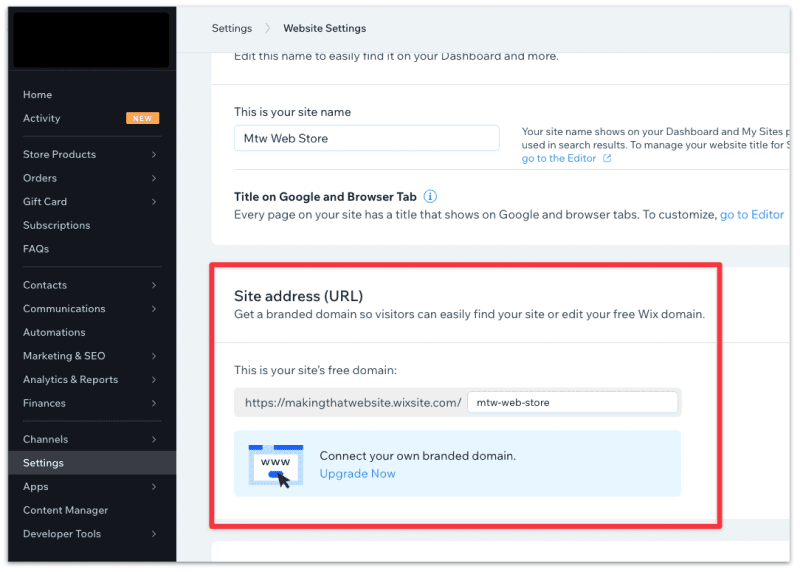Expand the Developer Tools chevron
The width and height of the screenshot is (800, 572).
pos(154,533)
